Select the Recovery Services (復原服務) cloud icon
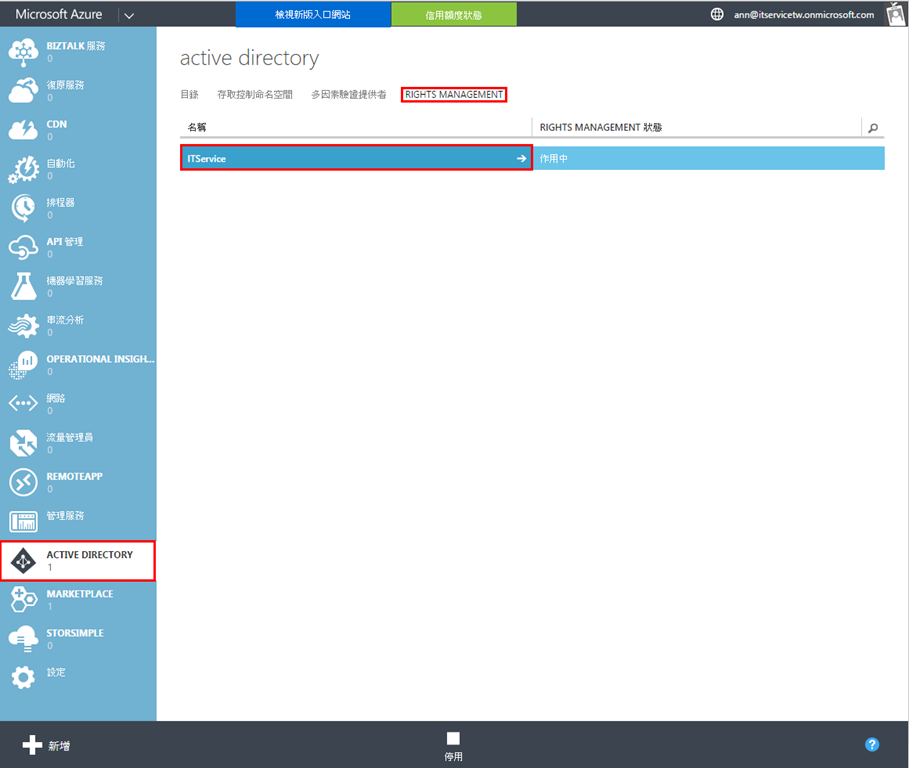This screenshot has height=768, width=909. (23, 91)
